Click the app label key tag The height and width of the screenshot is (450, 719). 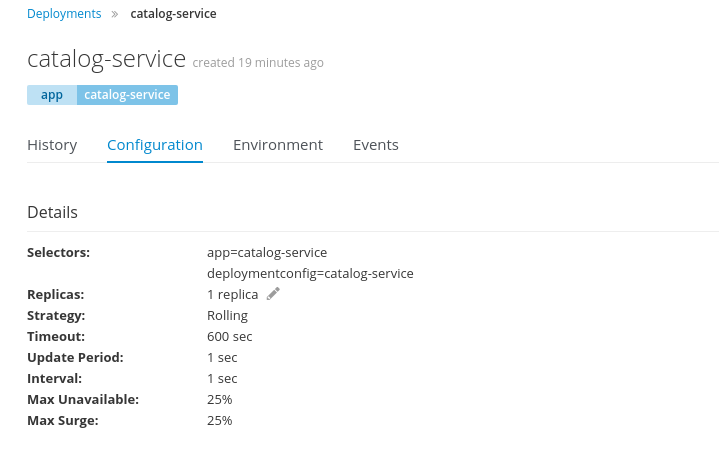52,95
